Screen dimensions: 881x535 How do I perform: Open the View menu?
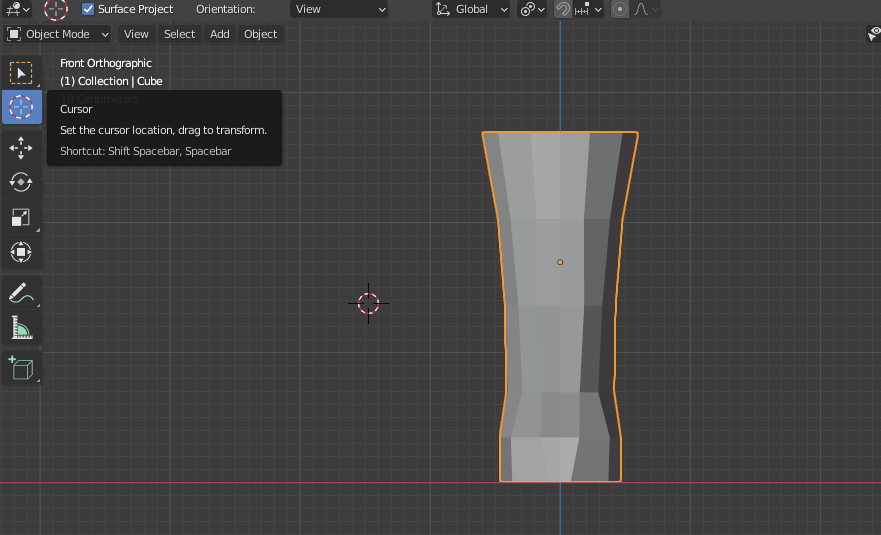click(136, 34)
